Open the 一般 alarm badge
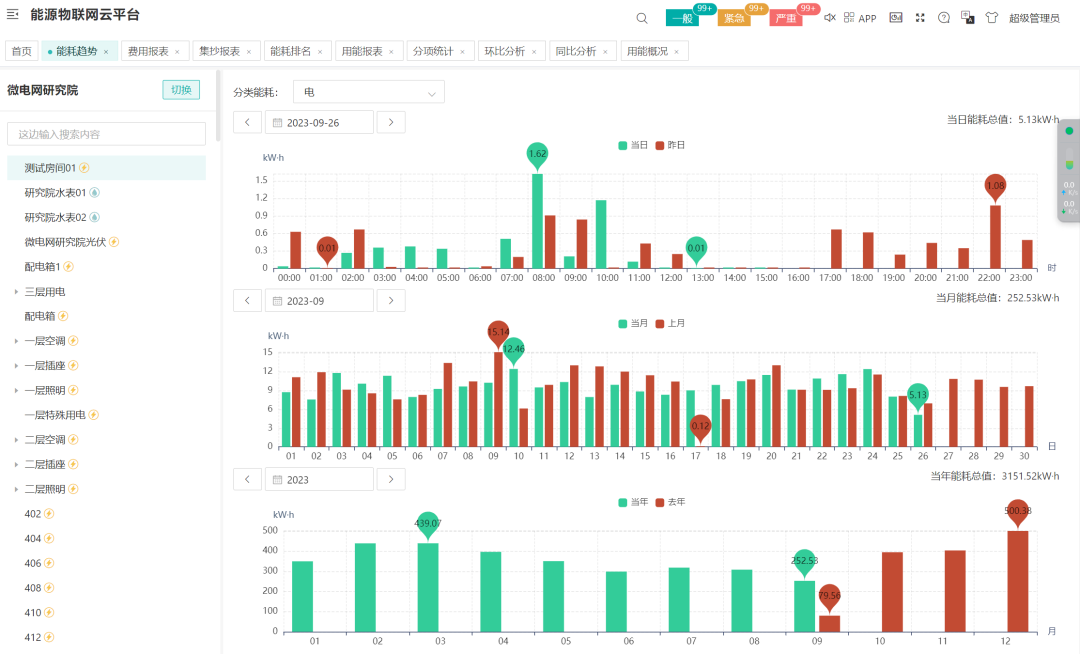The image size is (1080, 654). coord(682,18)
